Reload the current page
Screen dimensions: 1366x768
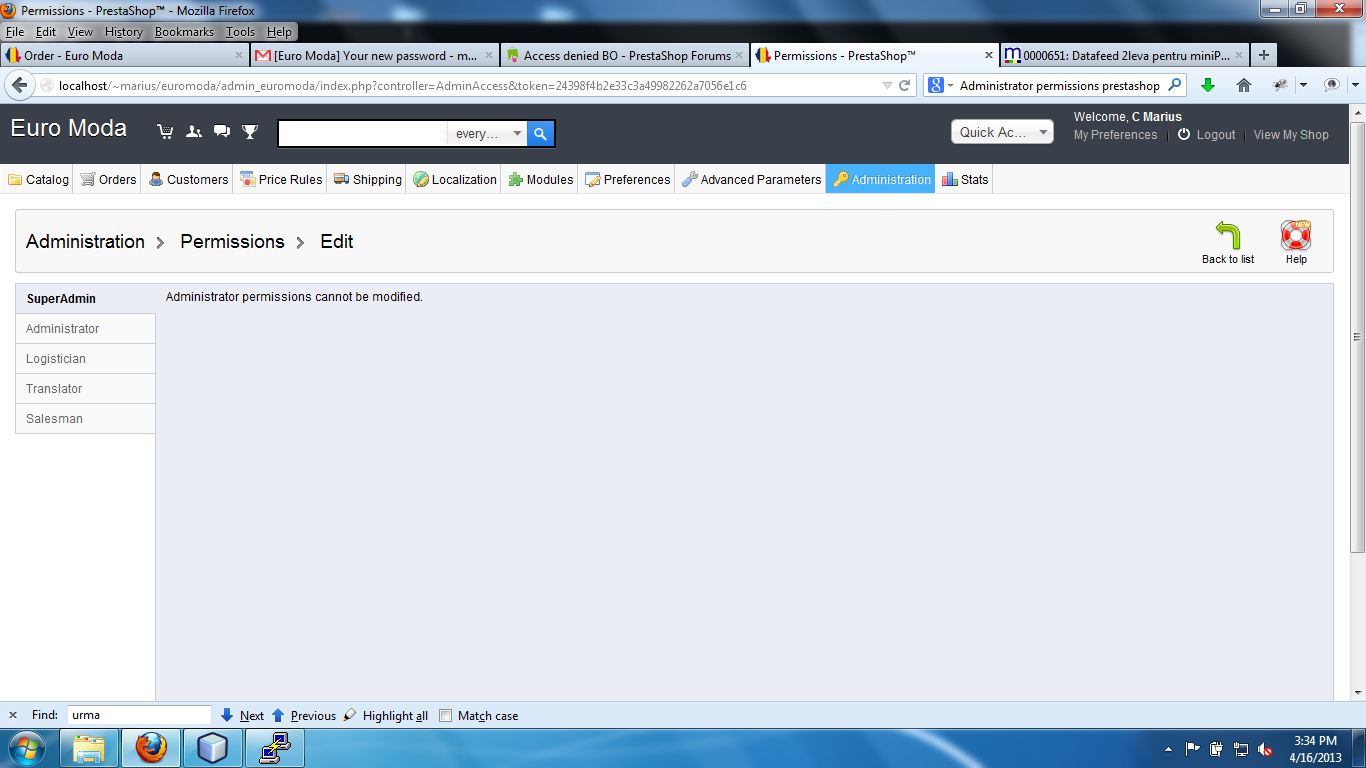(x=905, y=86)
